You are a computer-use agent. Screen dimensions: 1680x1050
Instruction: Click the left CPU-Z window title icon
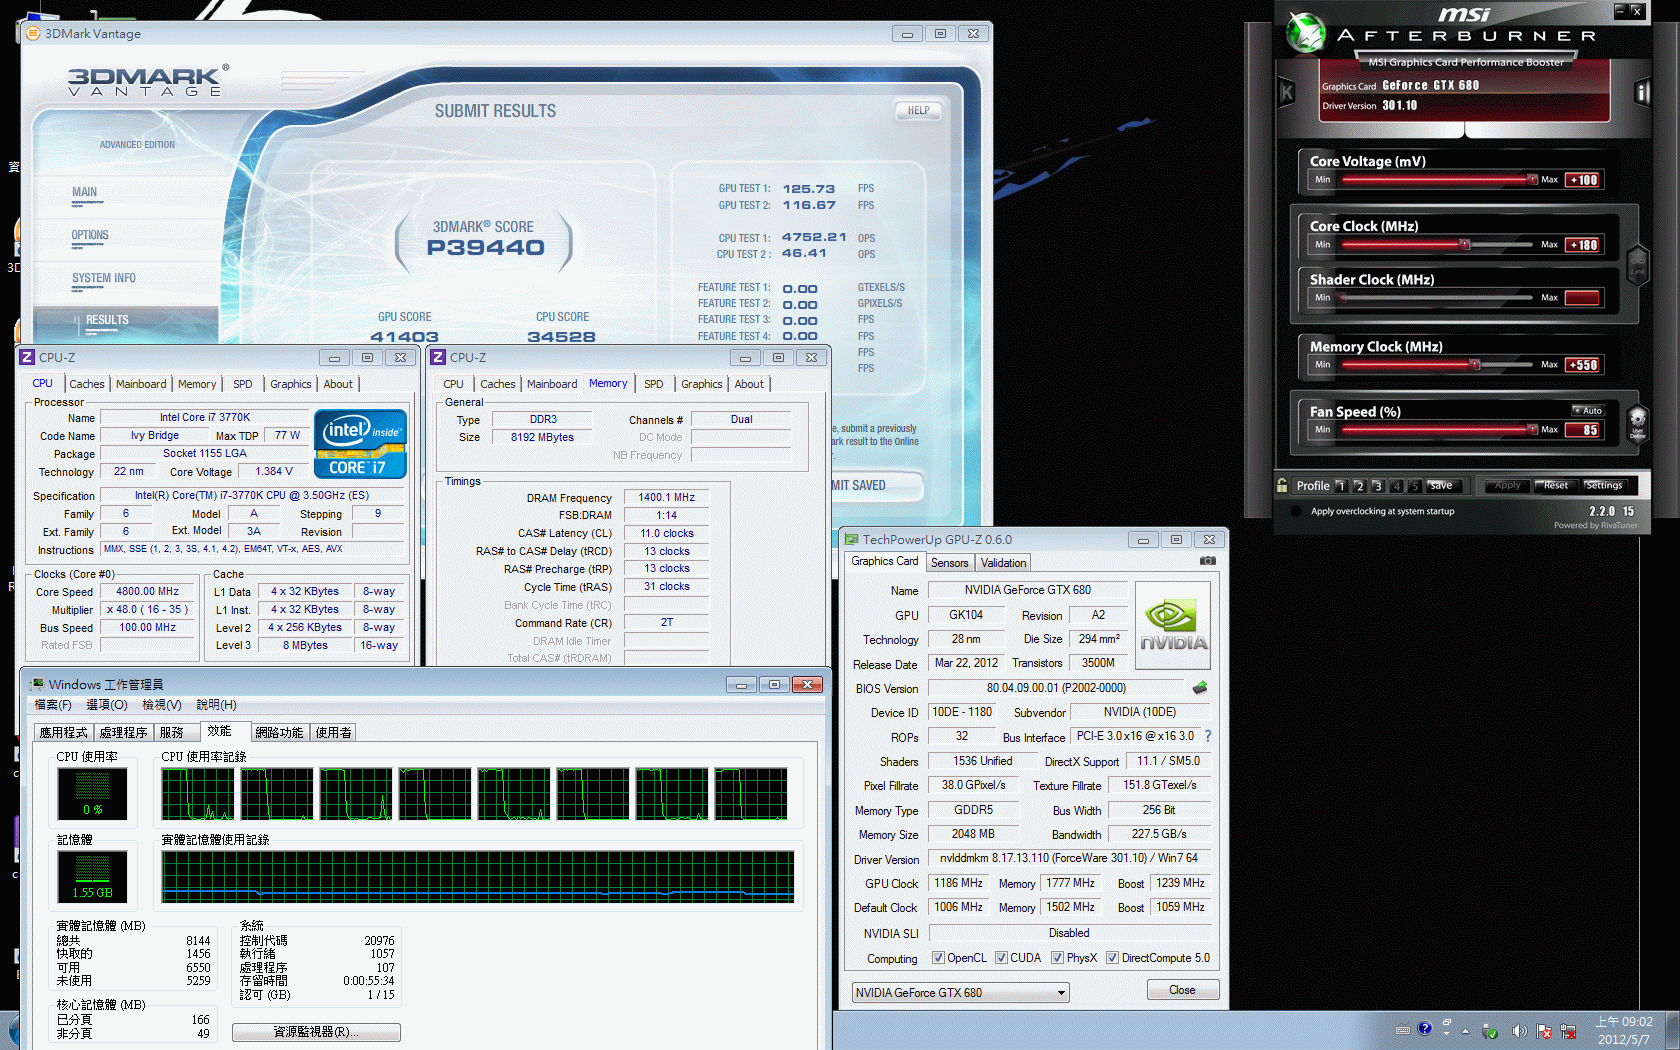(x=27, y=357)
